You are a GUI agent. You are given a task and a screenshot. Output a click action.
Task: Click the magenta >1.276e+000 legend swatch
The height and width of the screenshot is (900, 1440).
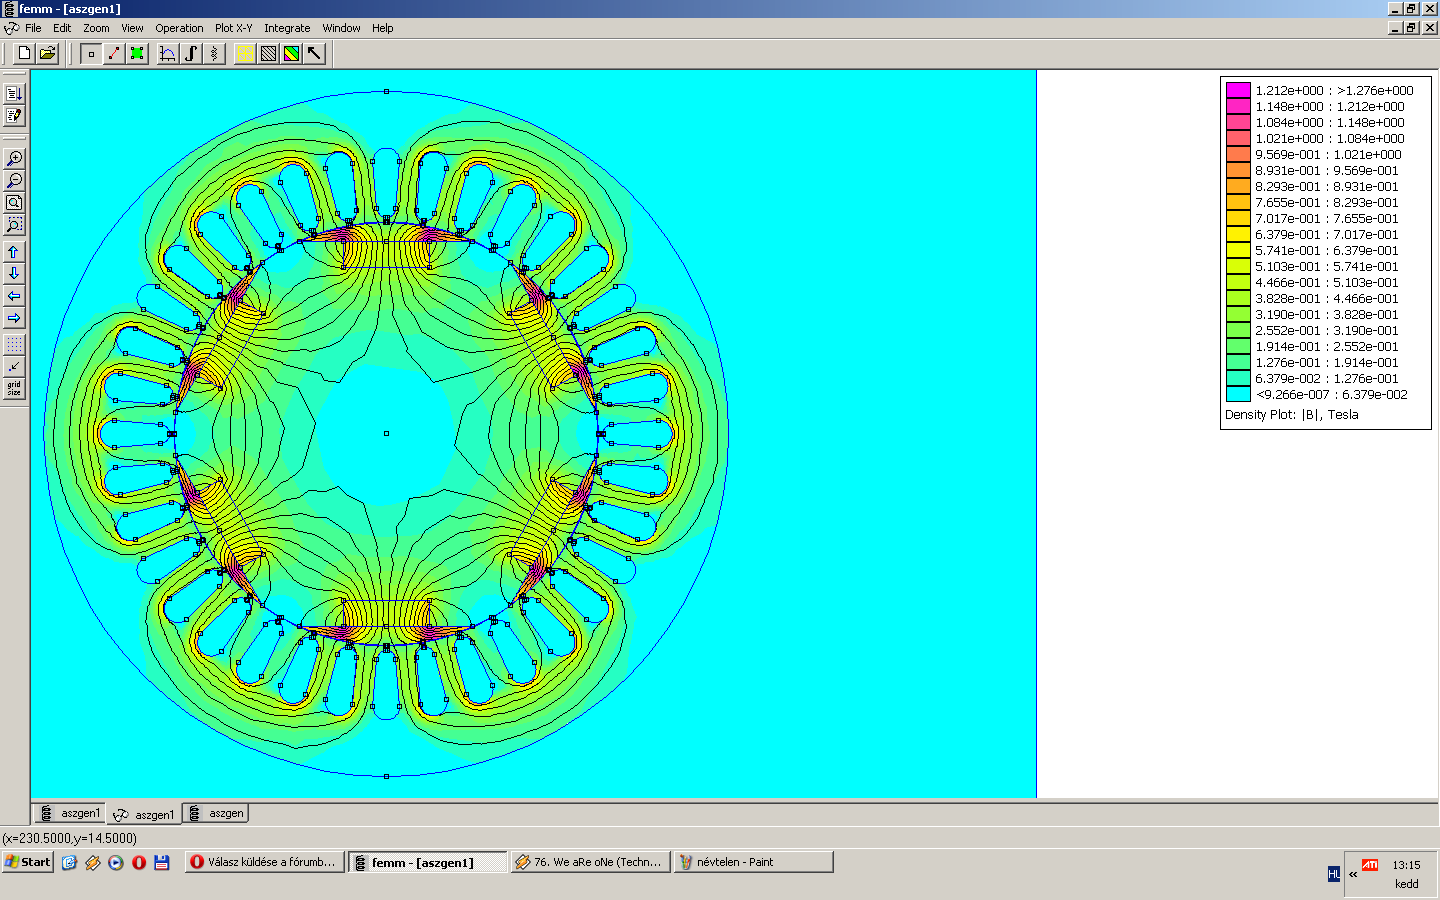[x=1238, y=90]
